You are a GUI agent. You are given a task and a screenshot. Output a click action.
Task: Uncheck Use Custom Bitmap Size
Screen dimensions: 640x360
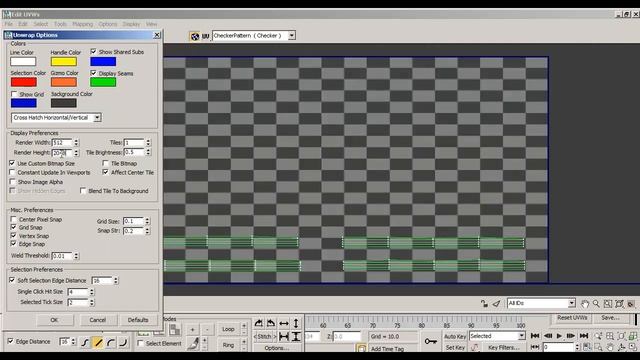[x=12, y=163]
